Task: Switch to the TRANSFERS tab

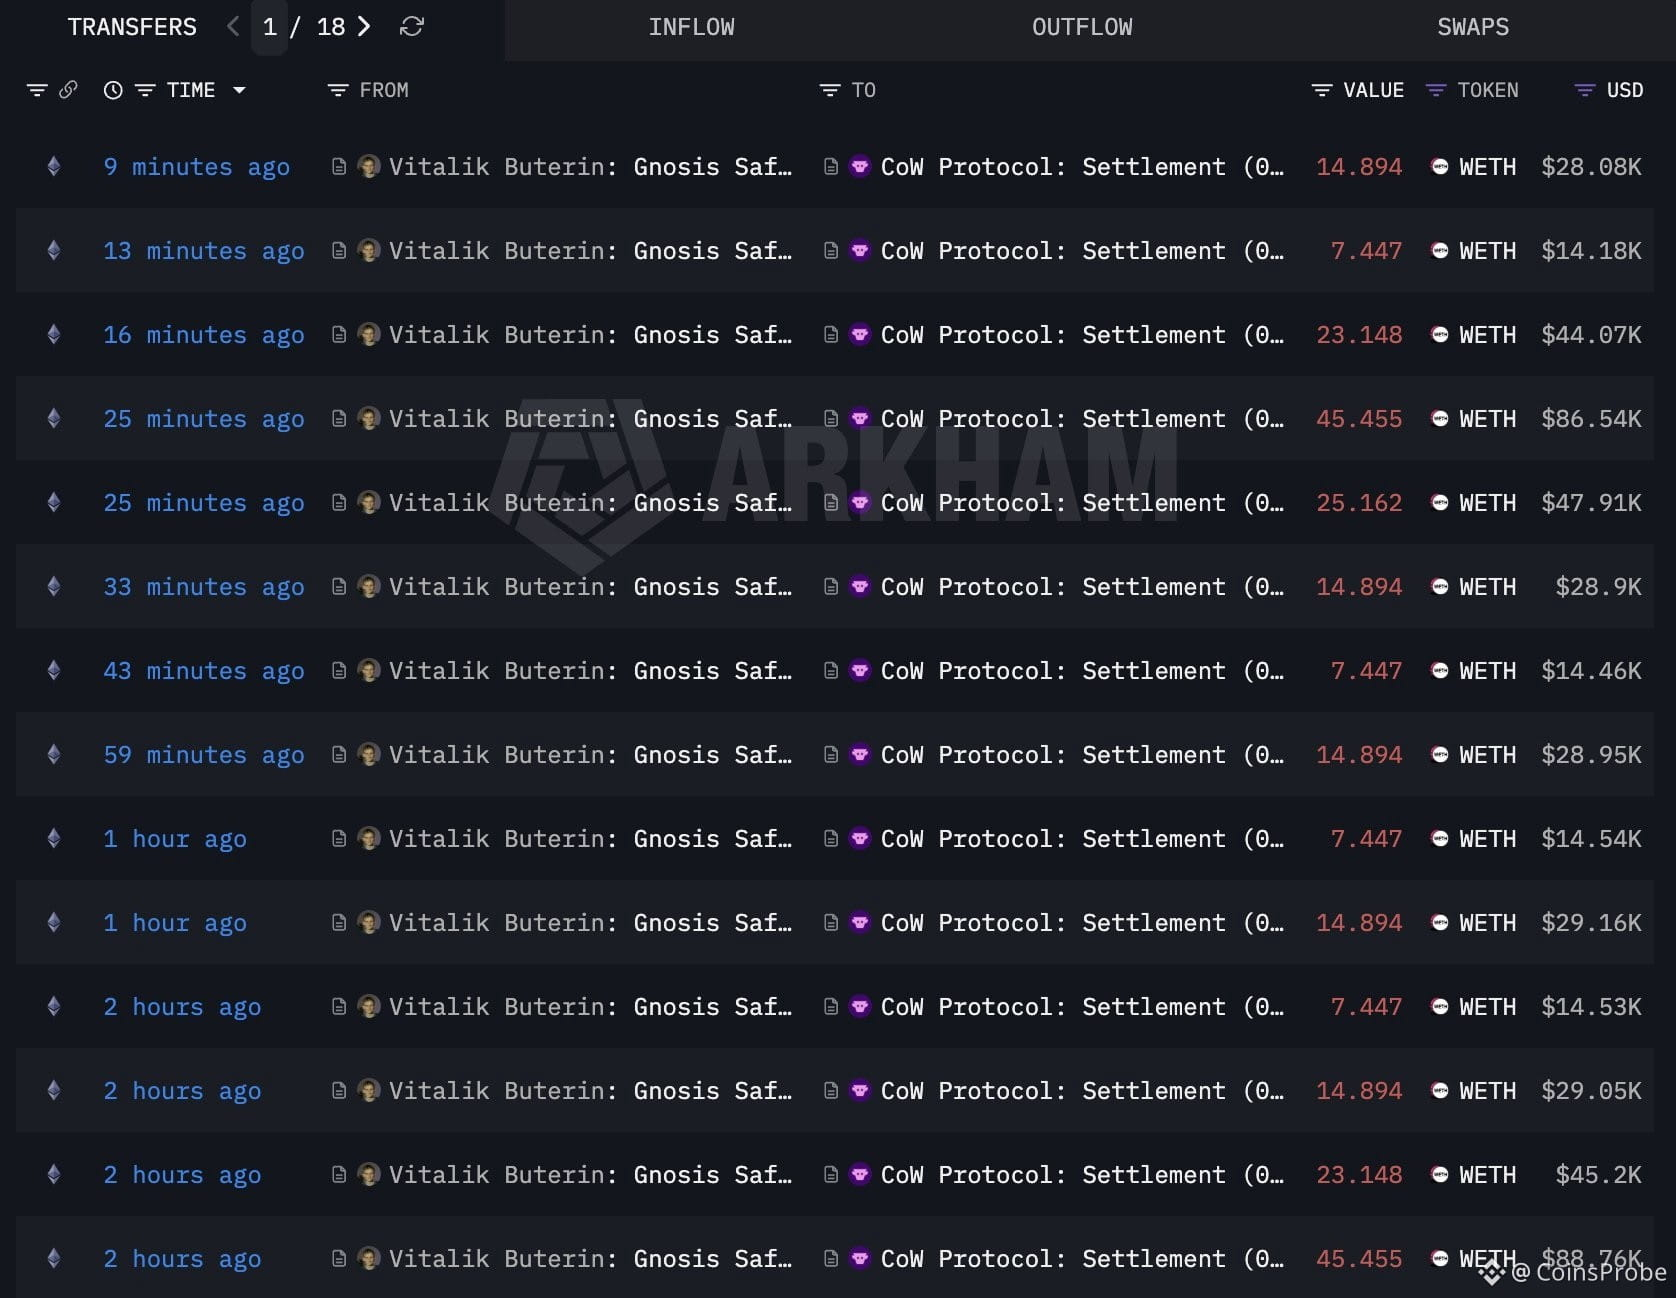Action: pyautogui.click(x=132, y=27)
